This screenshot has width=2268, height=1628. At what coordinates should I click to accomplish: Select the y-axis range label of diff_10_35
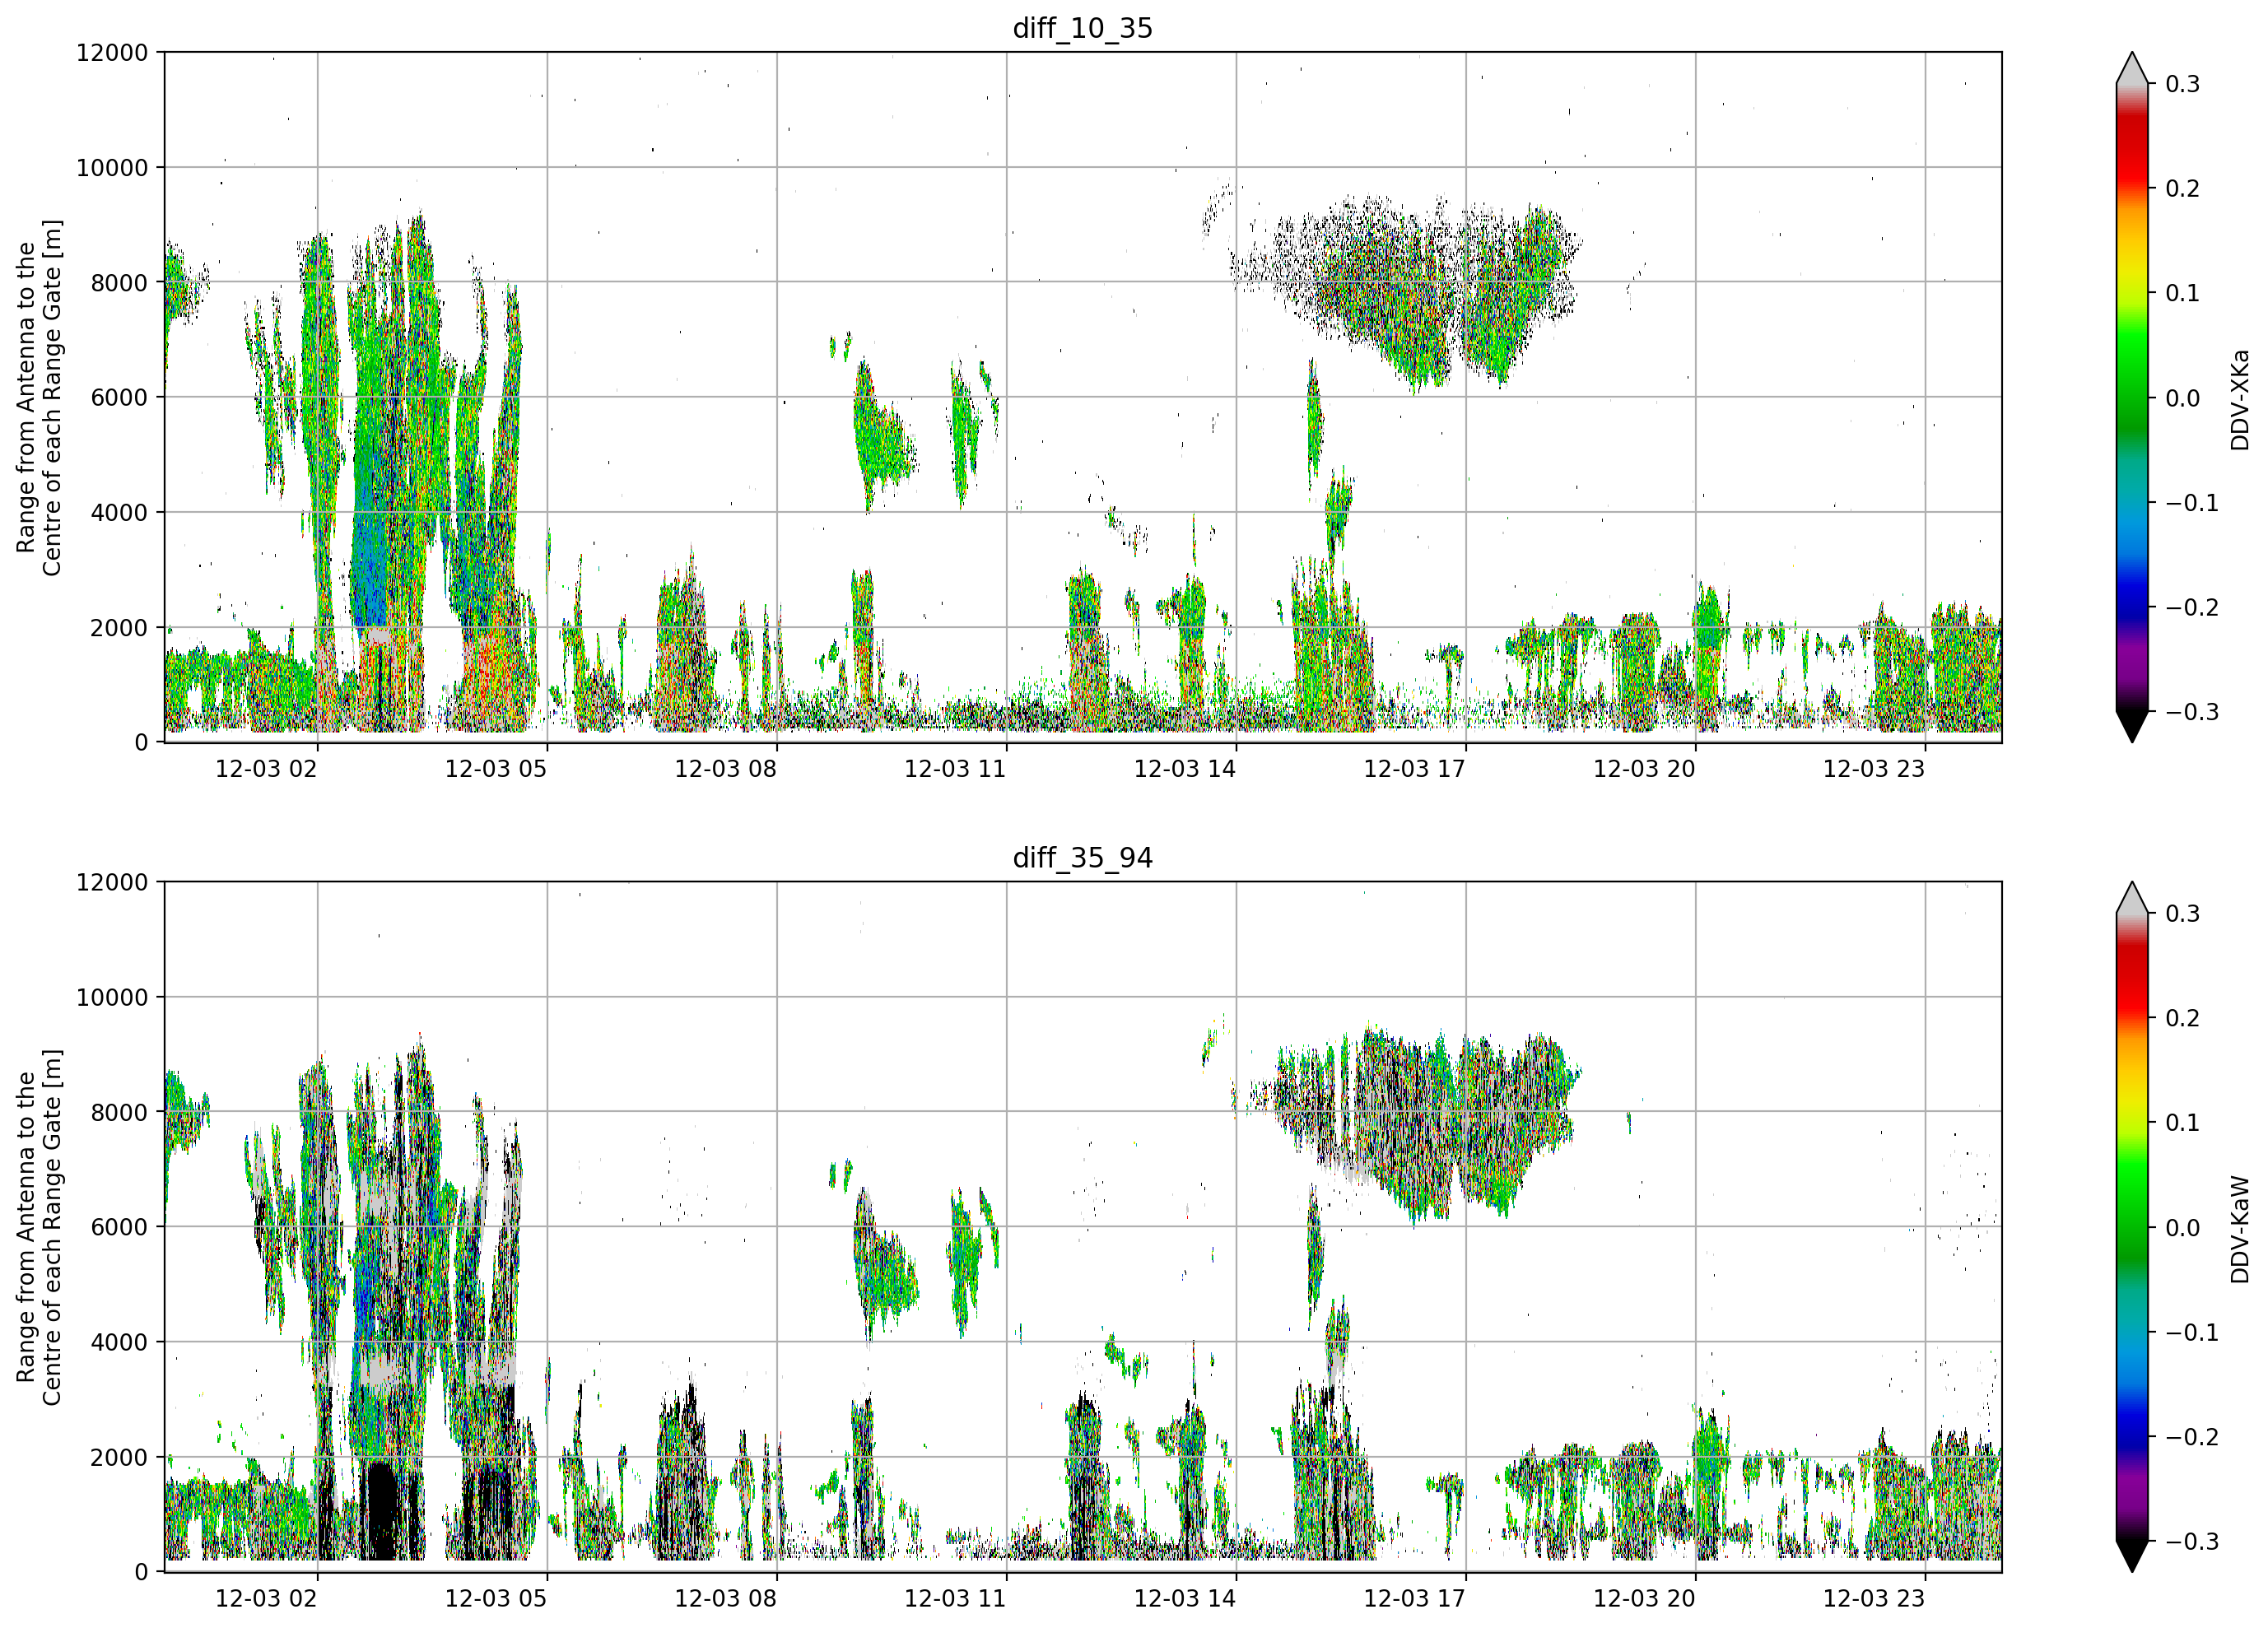[39, 398]
